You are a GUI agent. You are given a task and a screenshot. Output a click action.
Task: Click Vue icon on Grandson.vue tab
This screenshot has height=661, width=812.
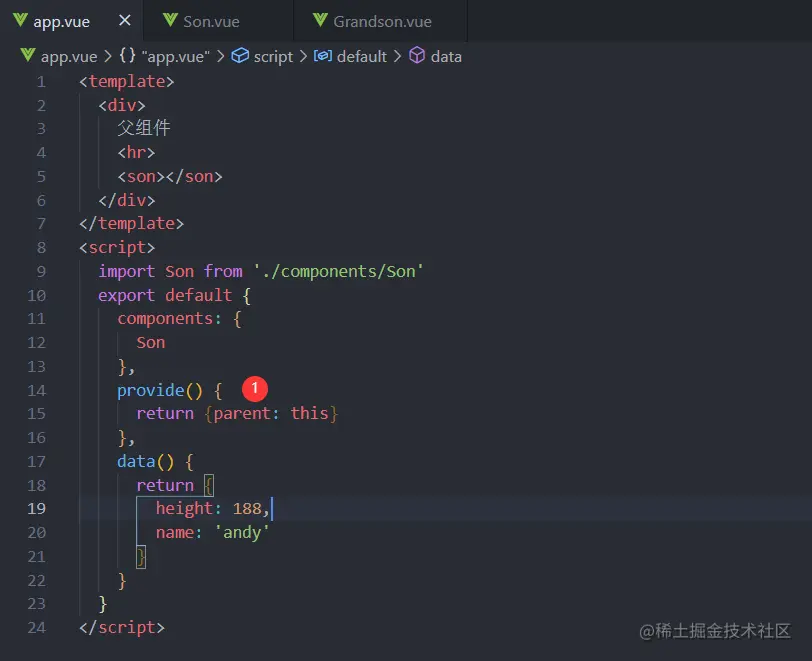point(321,20)
